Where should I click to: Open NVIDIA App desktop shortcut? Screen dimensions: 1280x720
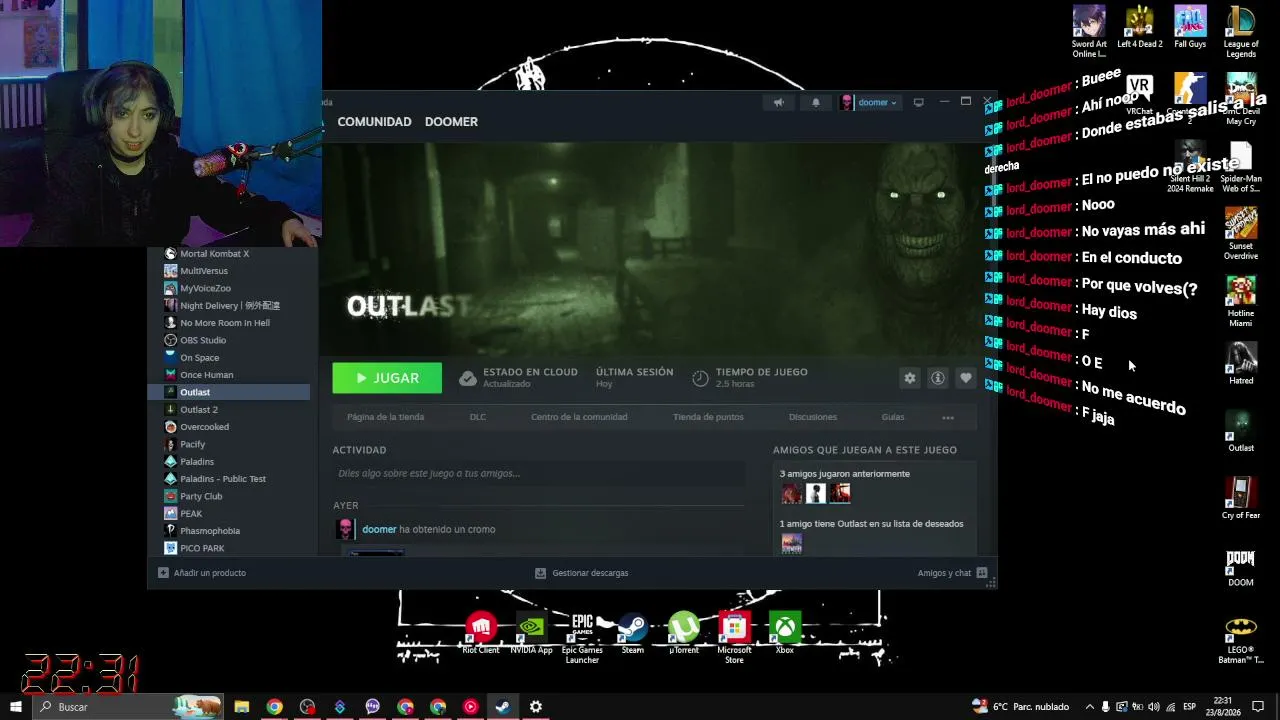coord(531,634)
